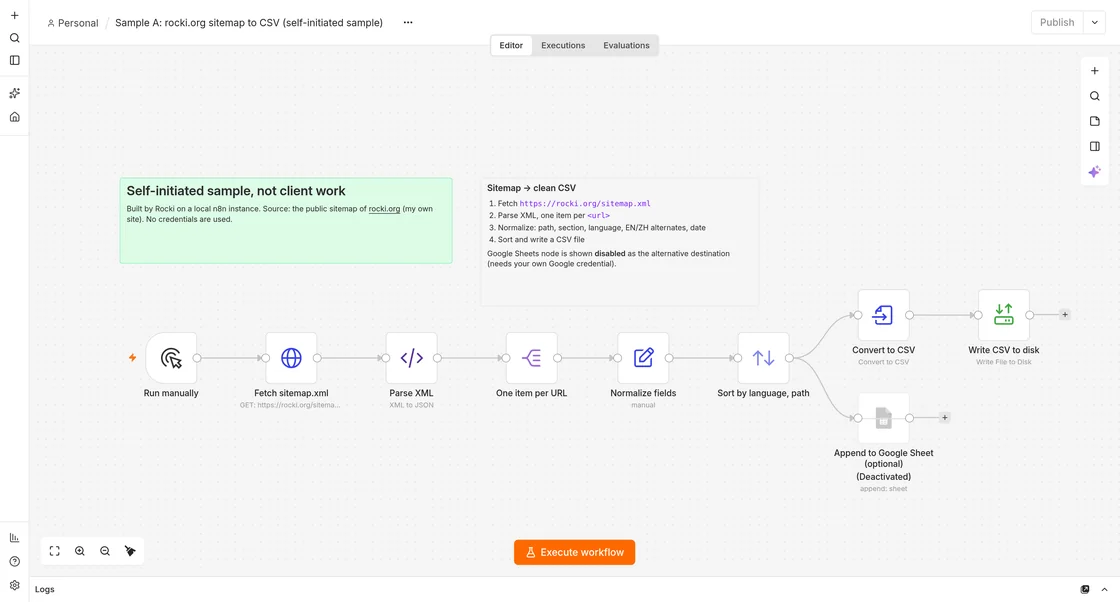Viewport: 1120px width, 602px height.
Task: Zoom out on the canvas
Action: tap(105, 551)
